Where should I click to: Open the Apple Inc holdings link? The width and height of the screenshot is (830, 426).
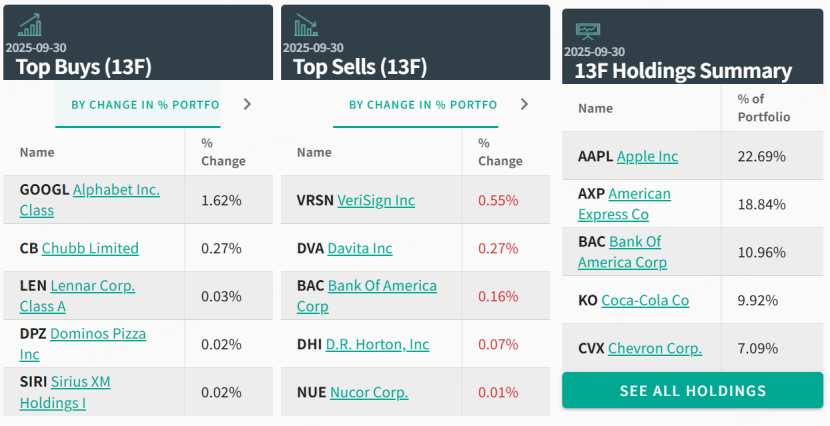(647, 156)
